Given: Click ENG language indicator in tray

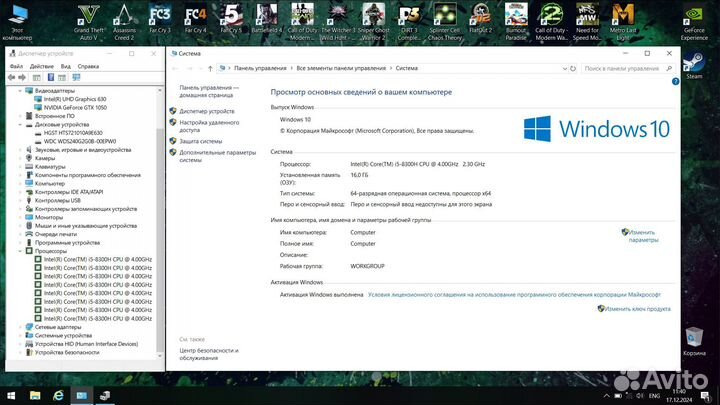Looking at the screenshot, I should click(x=654, y=396).
